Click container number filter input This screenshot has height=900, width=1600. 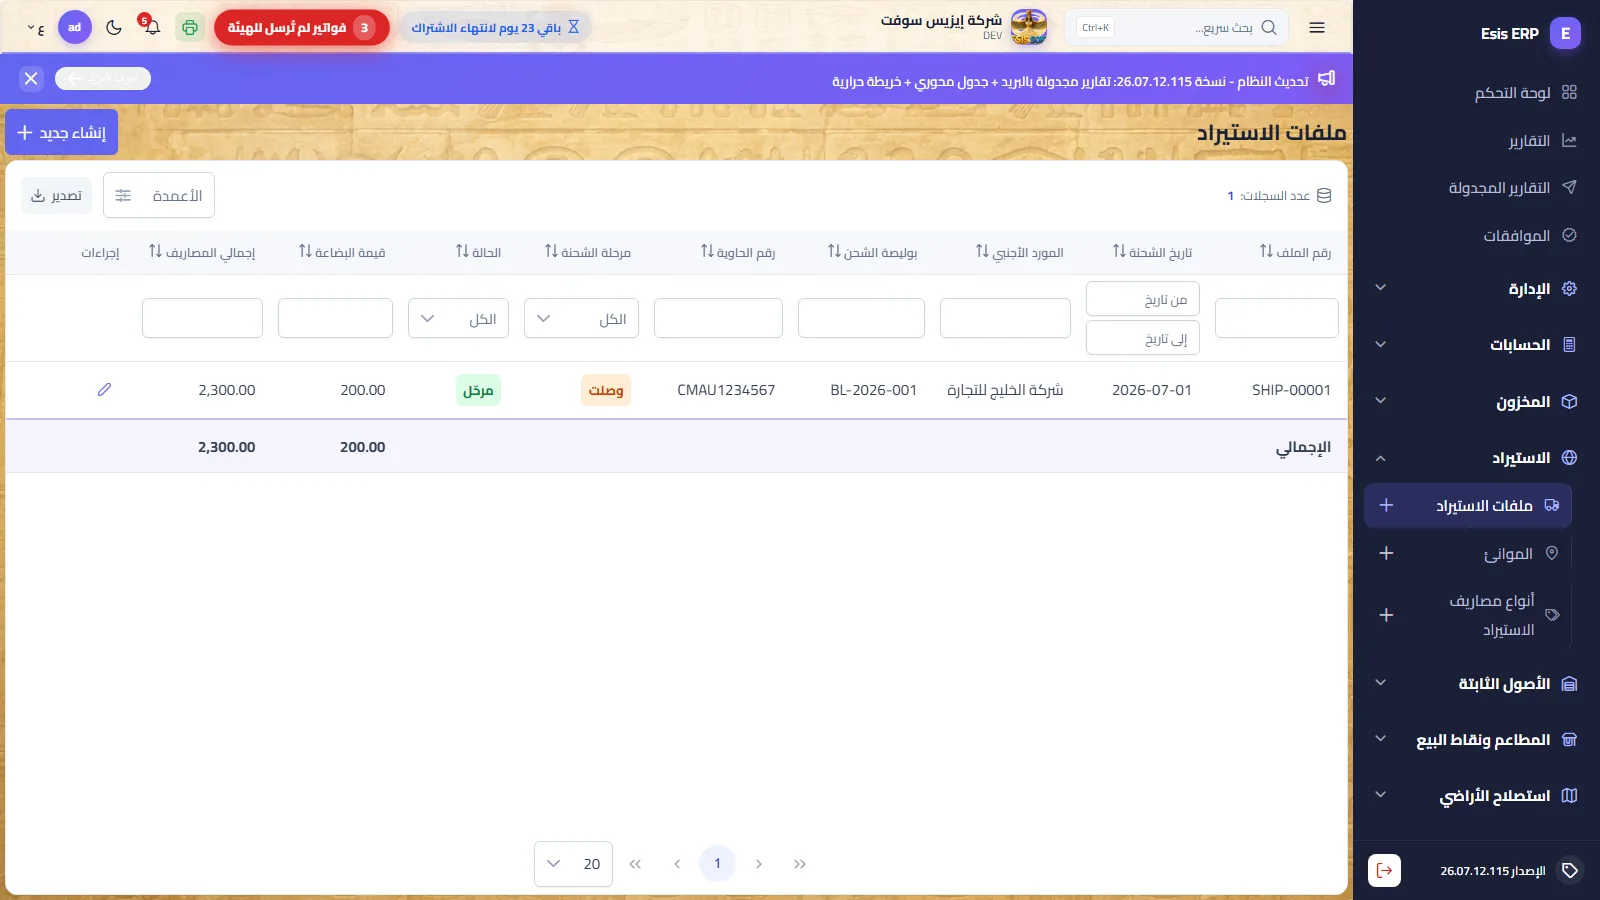click(718, 318)
